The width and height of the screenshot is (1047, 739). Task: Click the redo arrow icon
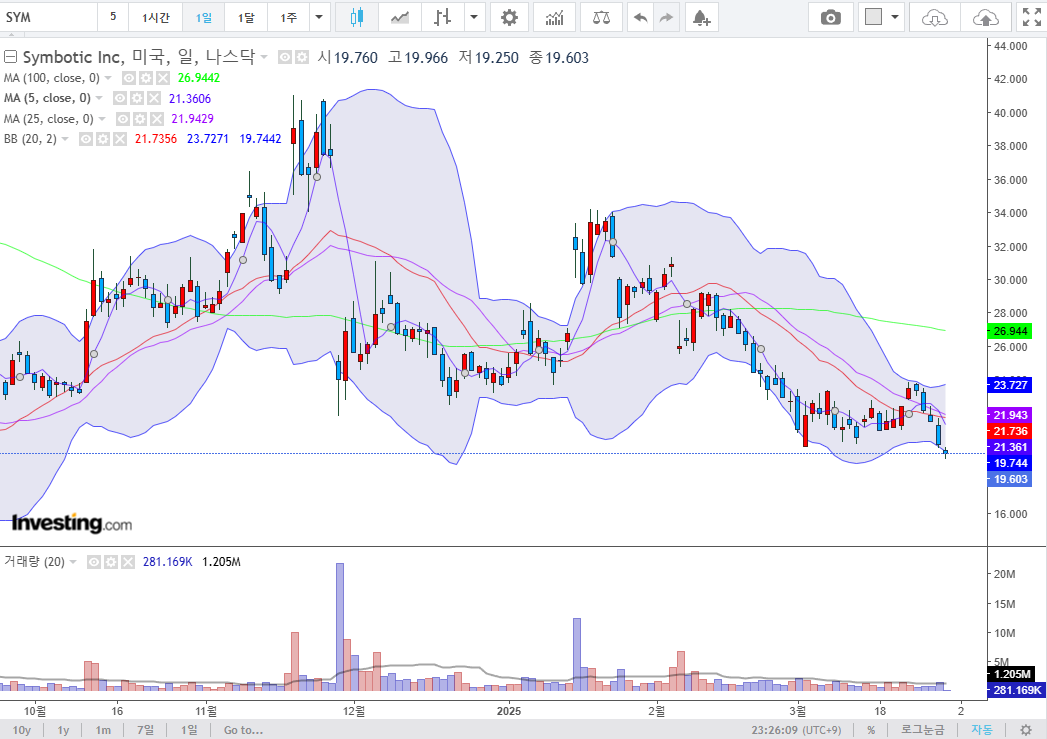pyautogui.click(x=666, y=17)
